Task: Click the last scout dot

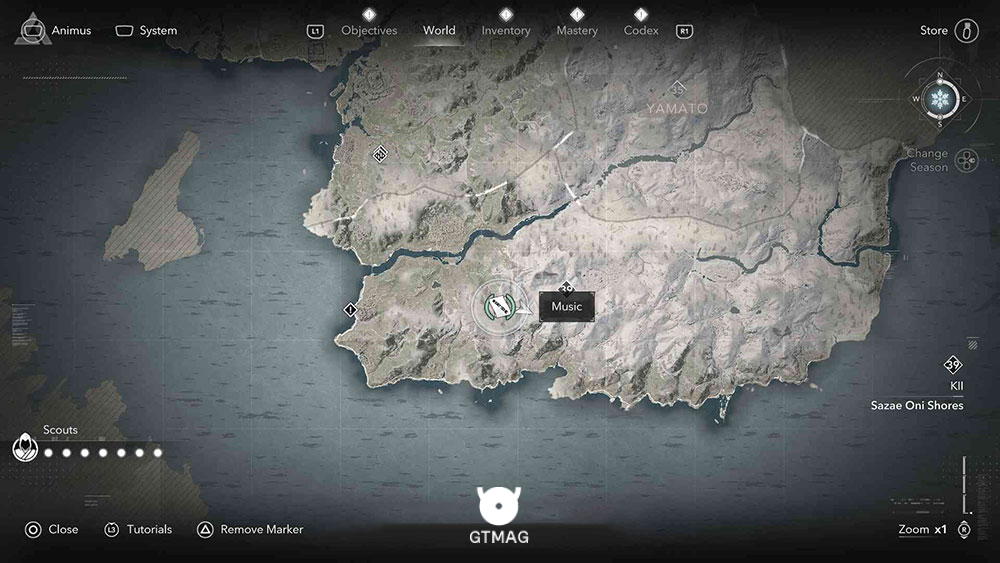Action: [158, 453]
